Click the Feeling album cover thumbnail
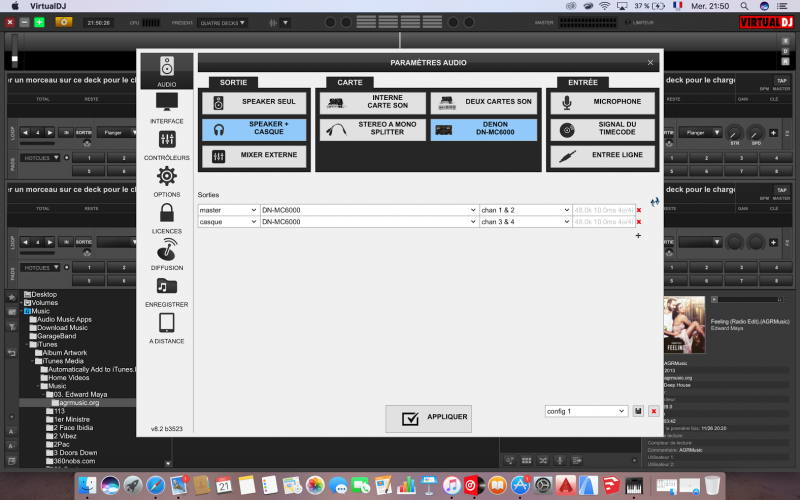Viewport: 800px width, 500px height. (x=684, y=325)
